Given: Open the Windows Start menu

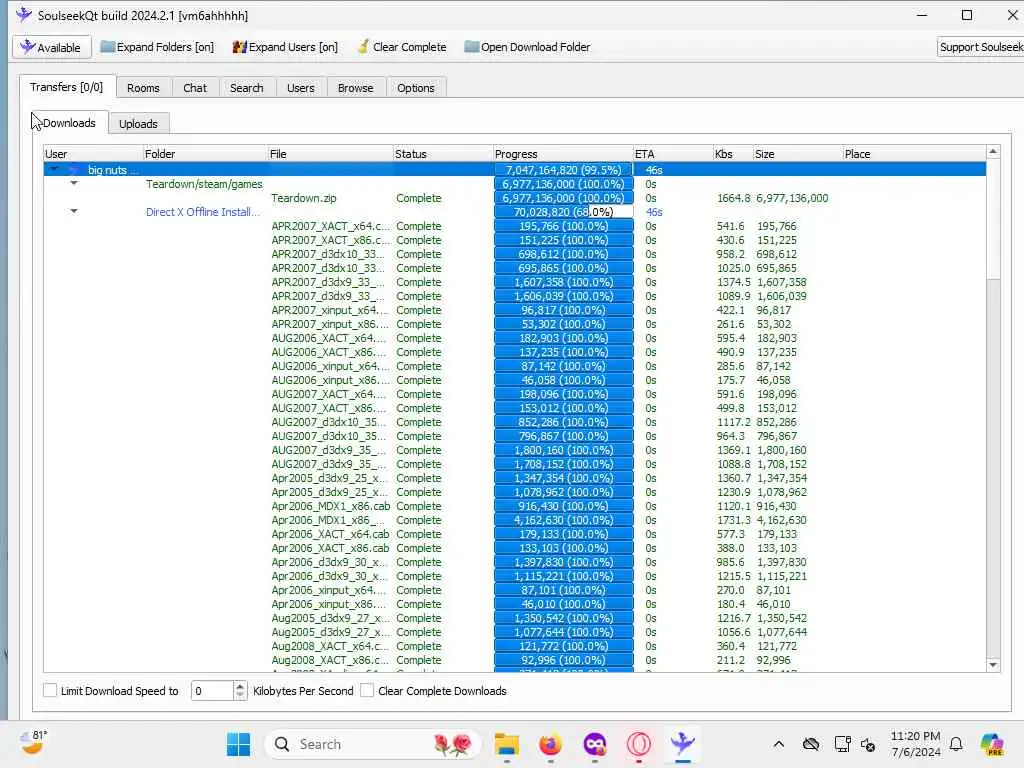Looking at the screenshot, I should coord(238,744).
